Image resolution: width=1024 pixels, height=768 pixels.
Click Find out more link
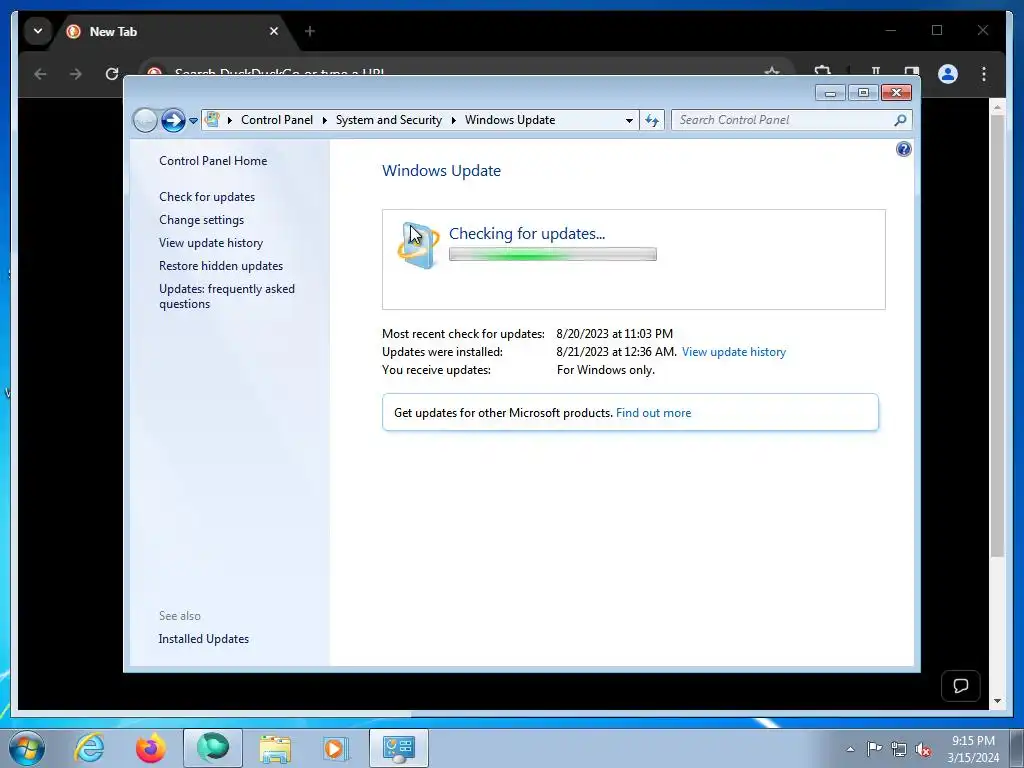point(653,413)
